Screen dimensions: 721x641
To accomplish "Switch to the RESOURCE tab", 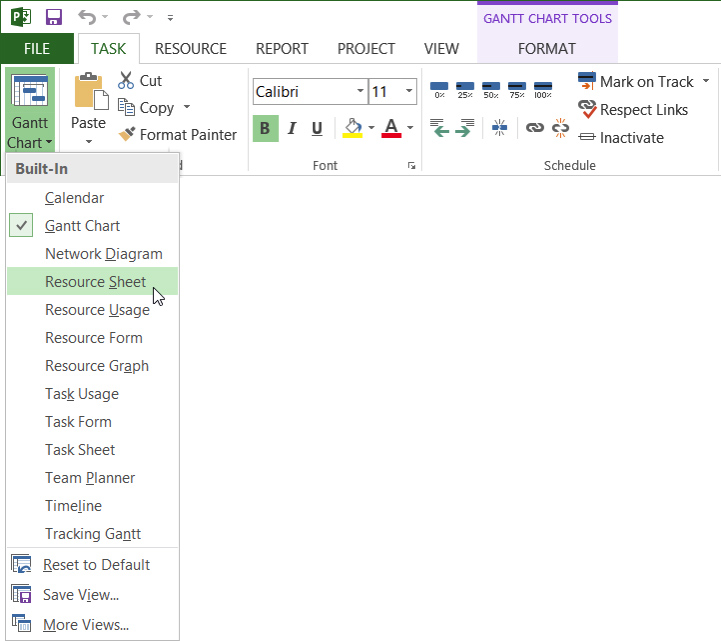I will point(190,49).
